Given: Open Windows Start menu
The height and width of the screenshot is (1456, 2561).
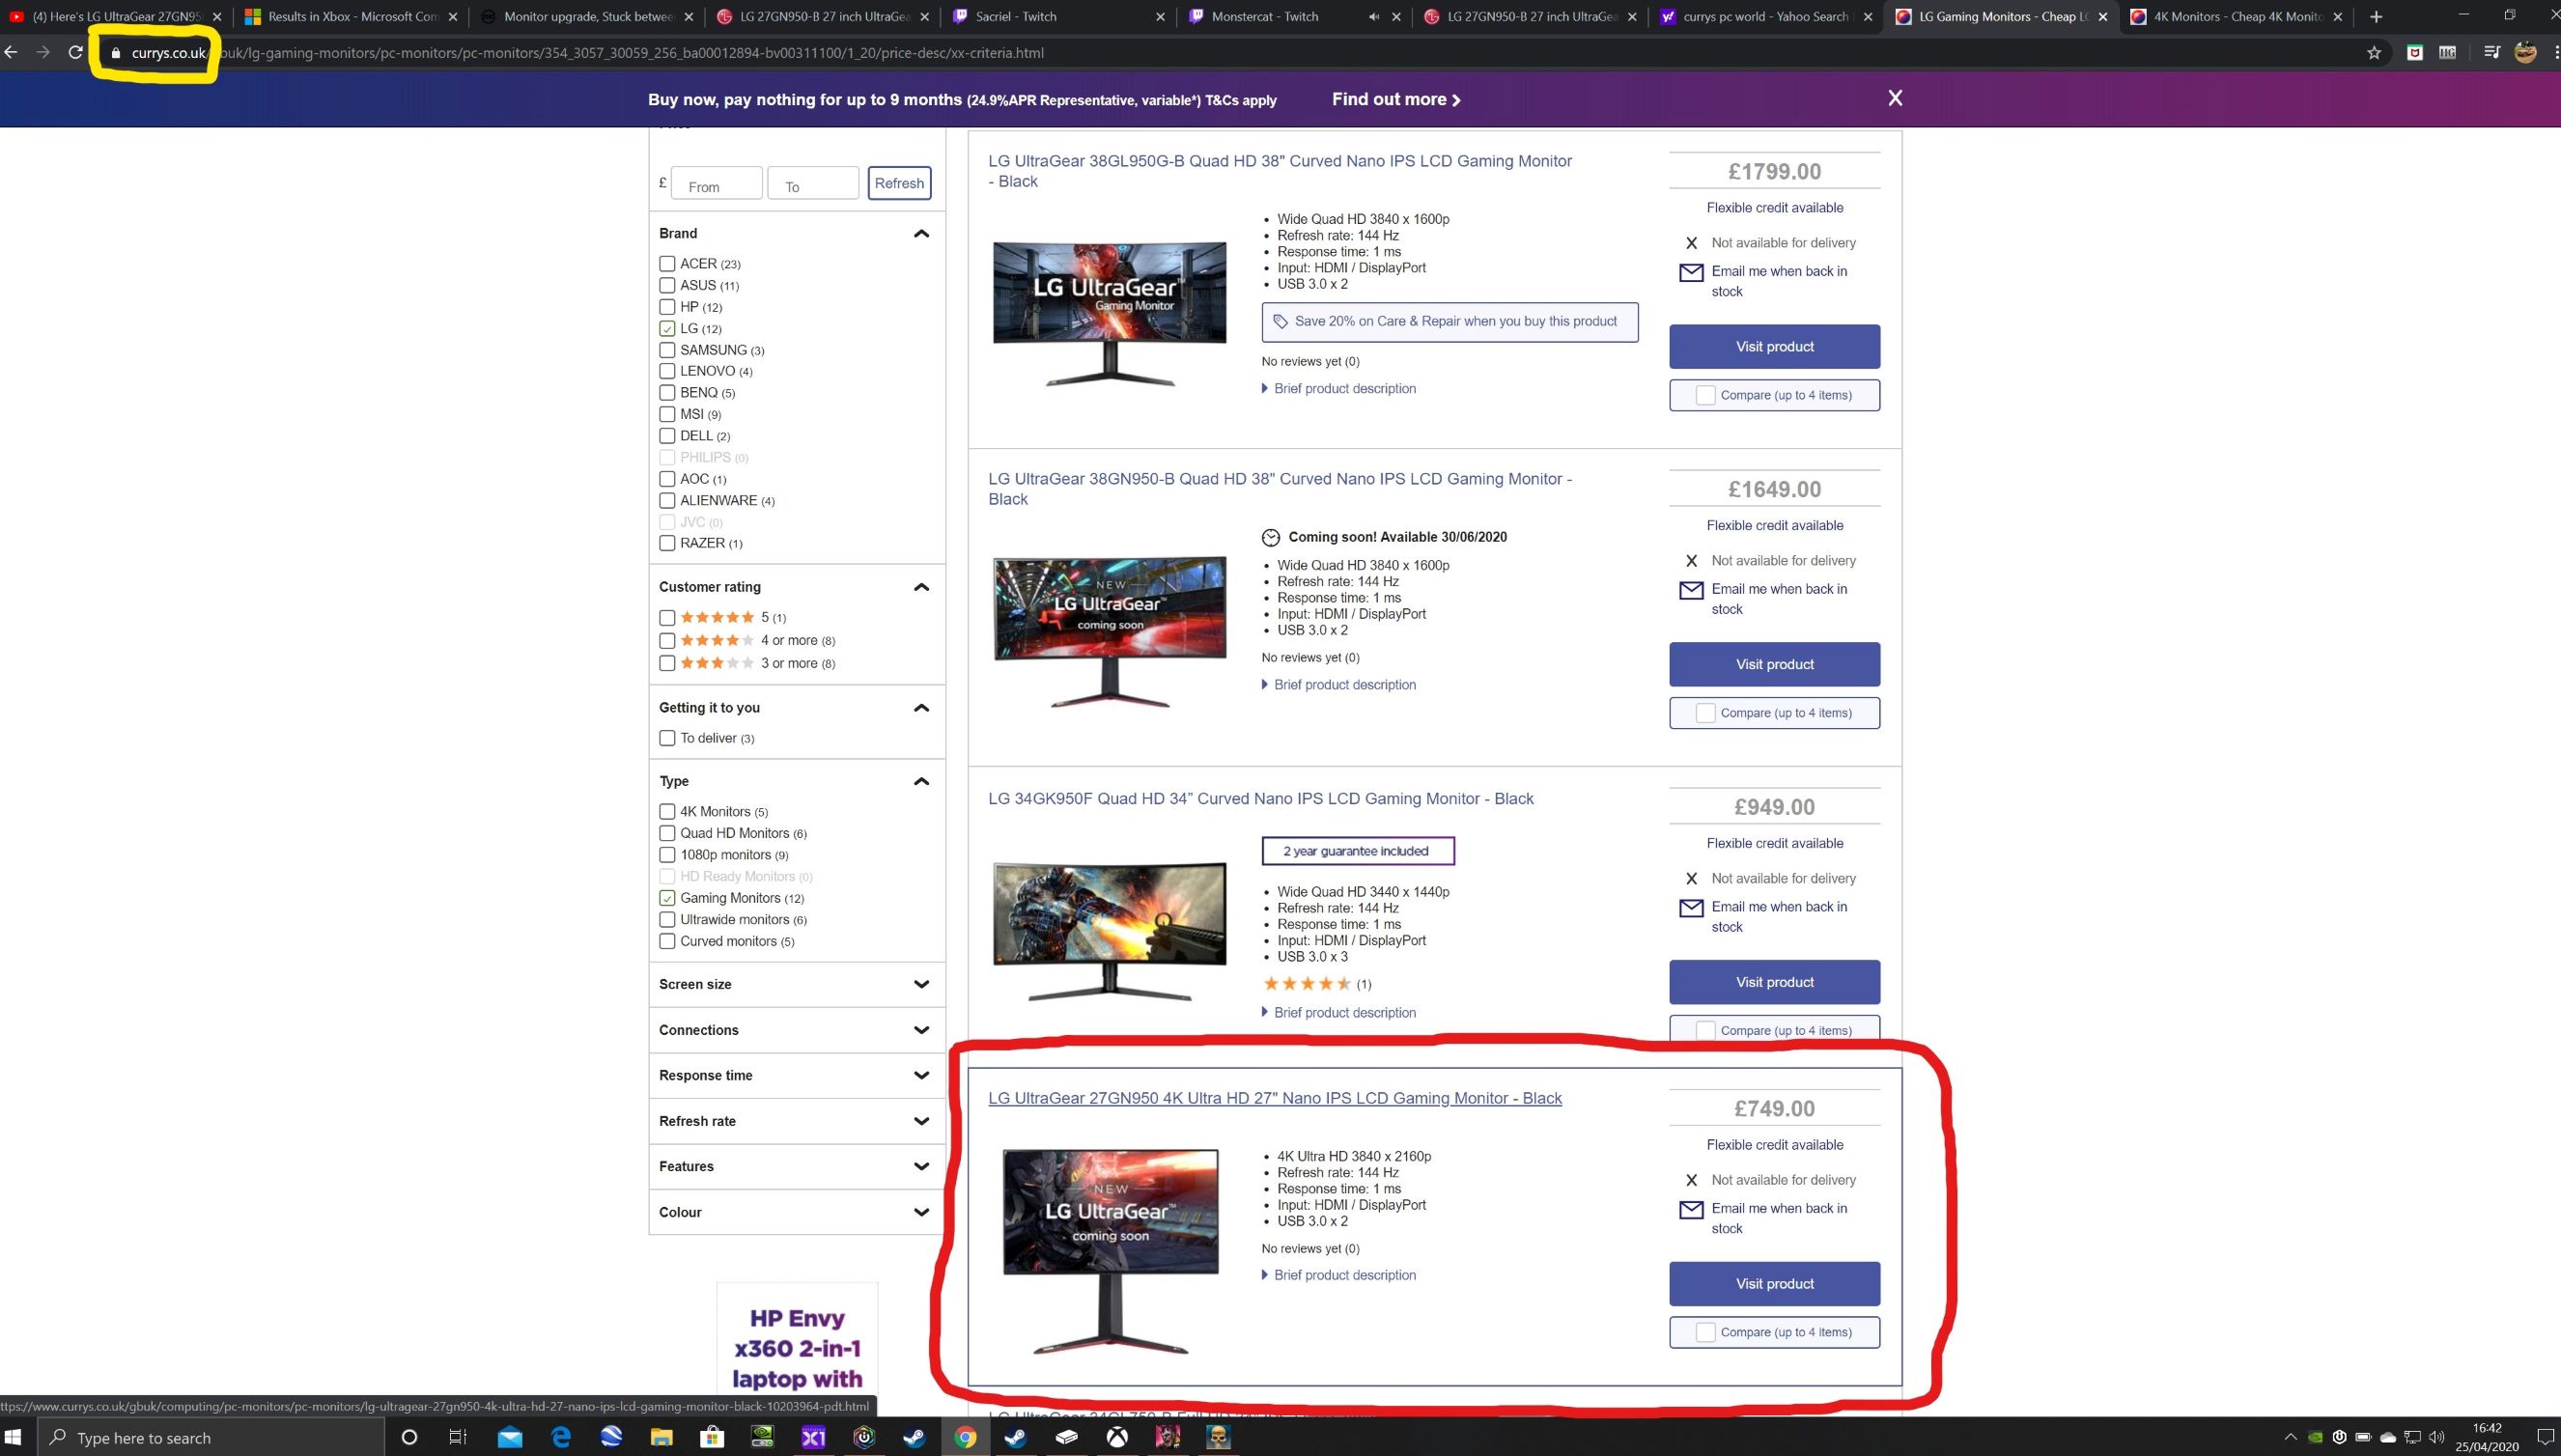Looking at the screenshot, I should tap(14, 1437).
